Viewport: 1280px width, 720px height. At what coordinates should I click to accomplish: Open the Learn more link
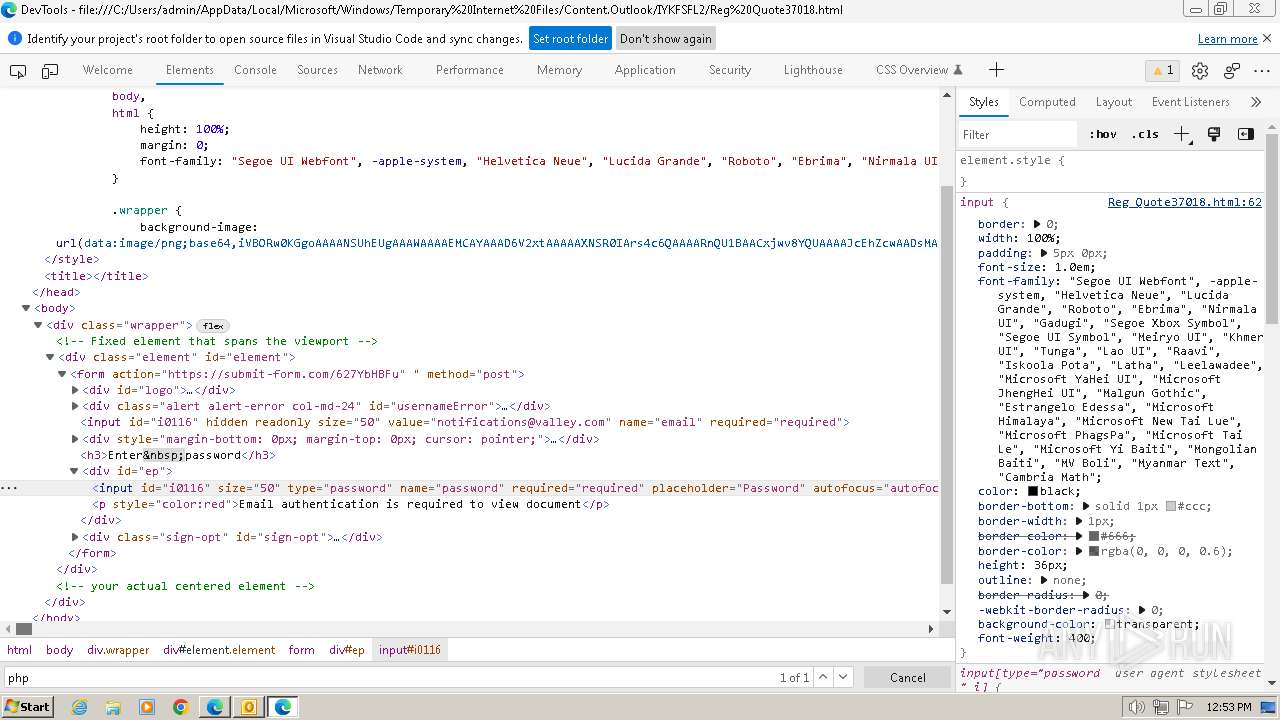click(1228, 39)
